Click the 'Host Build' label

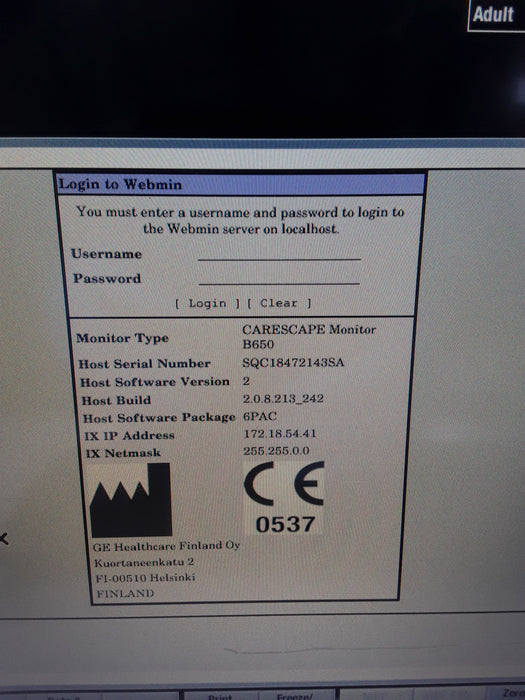tap(116, 400)
